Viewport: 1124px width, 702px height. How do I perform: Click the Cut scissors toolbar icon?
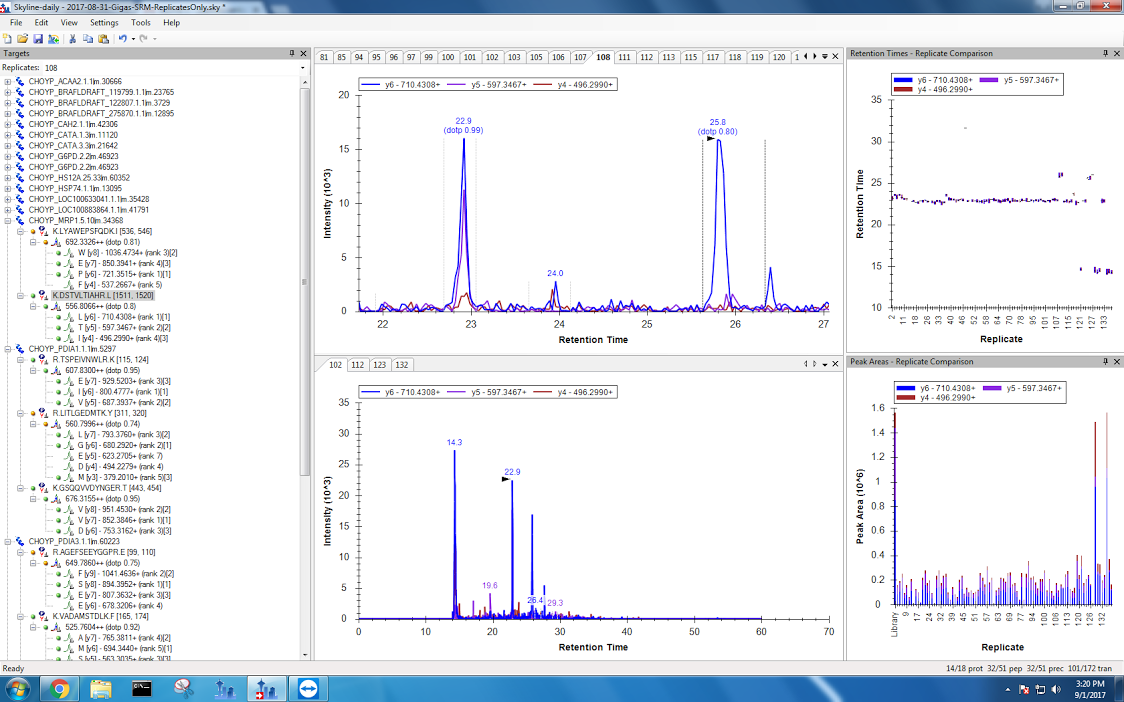pyautogui.click(x=73, y=38)
